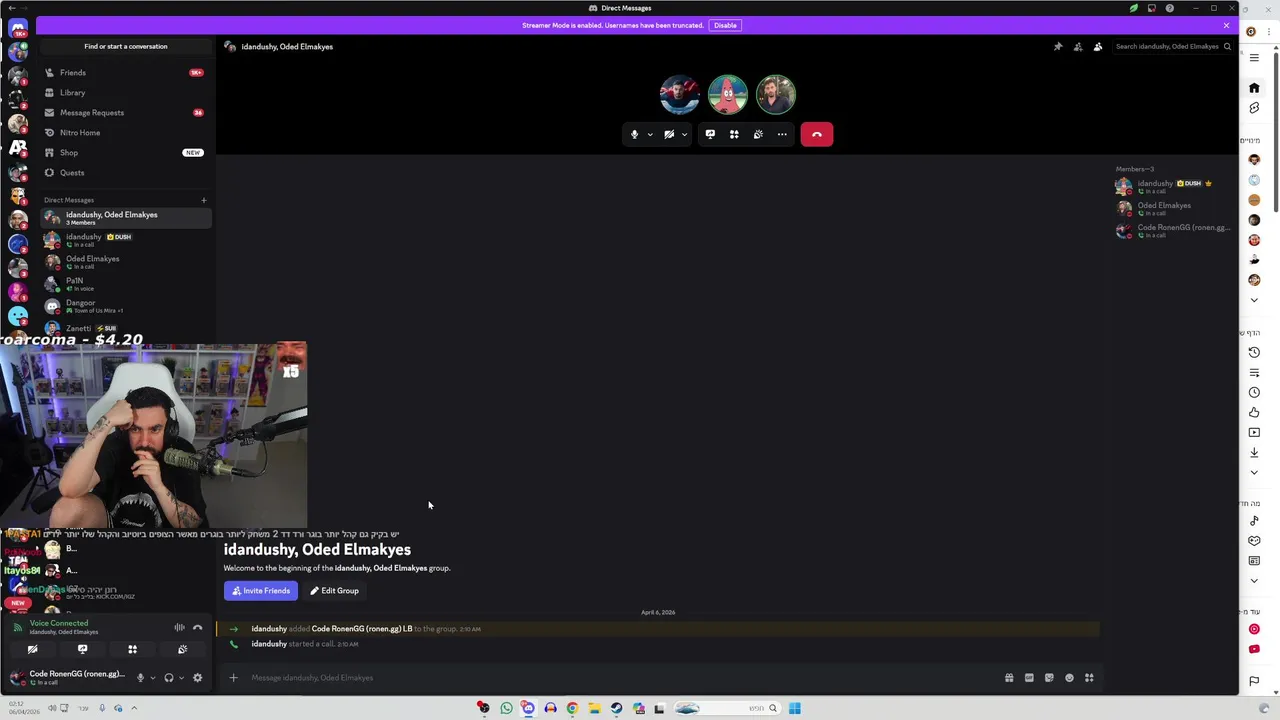Open Nitro Home
The height and width of the screenshot is (720, 1280).
click(126, 132)
